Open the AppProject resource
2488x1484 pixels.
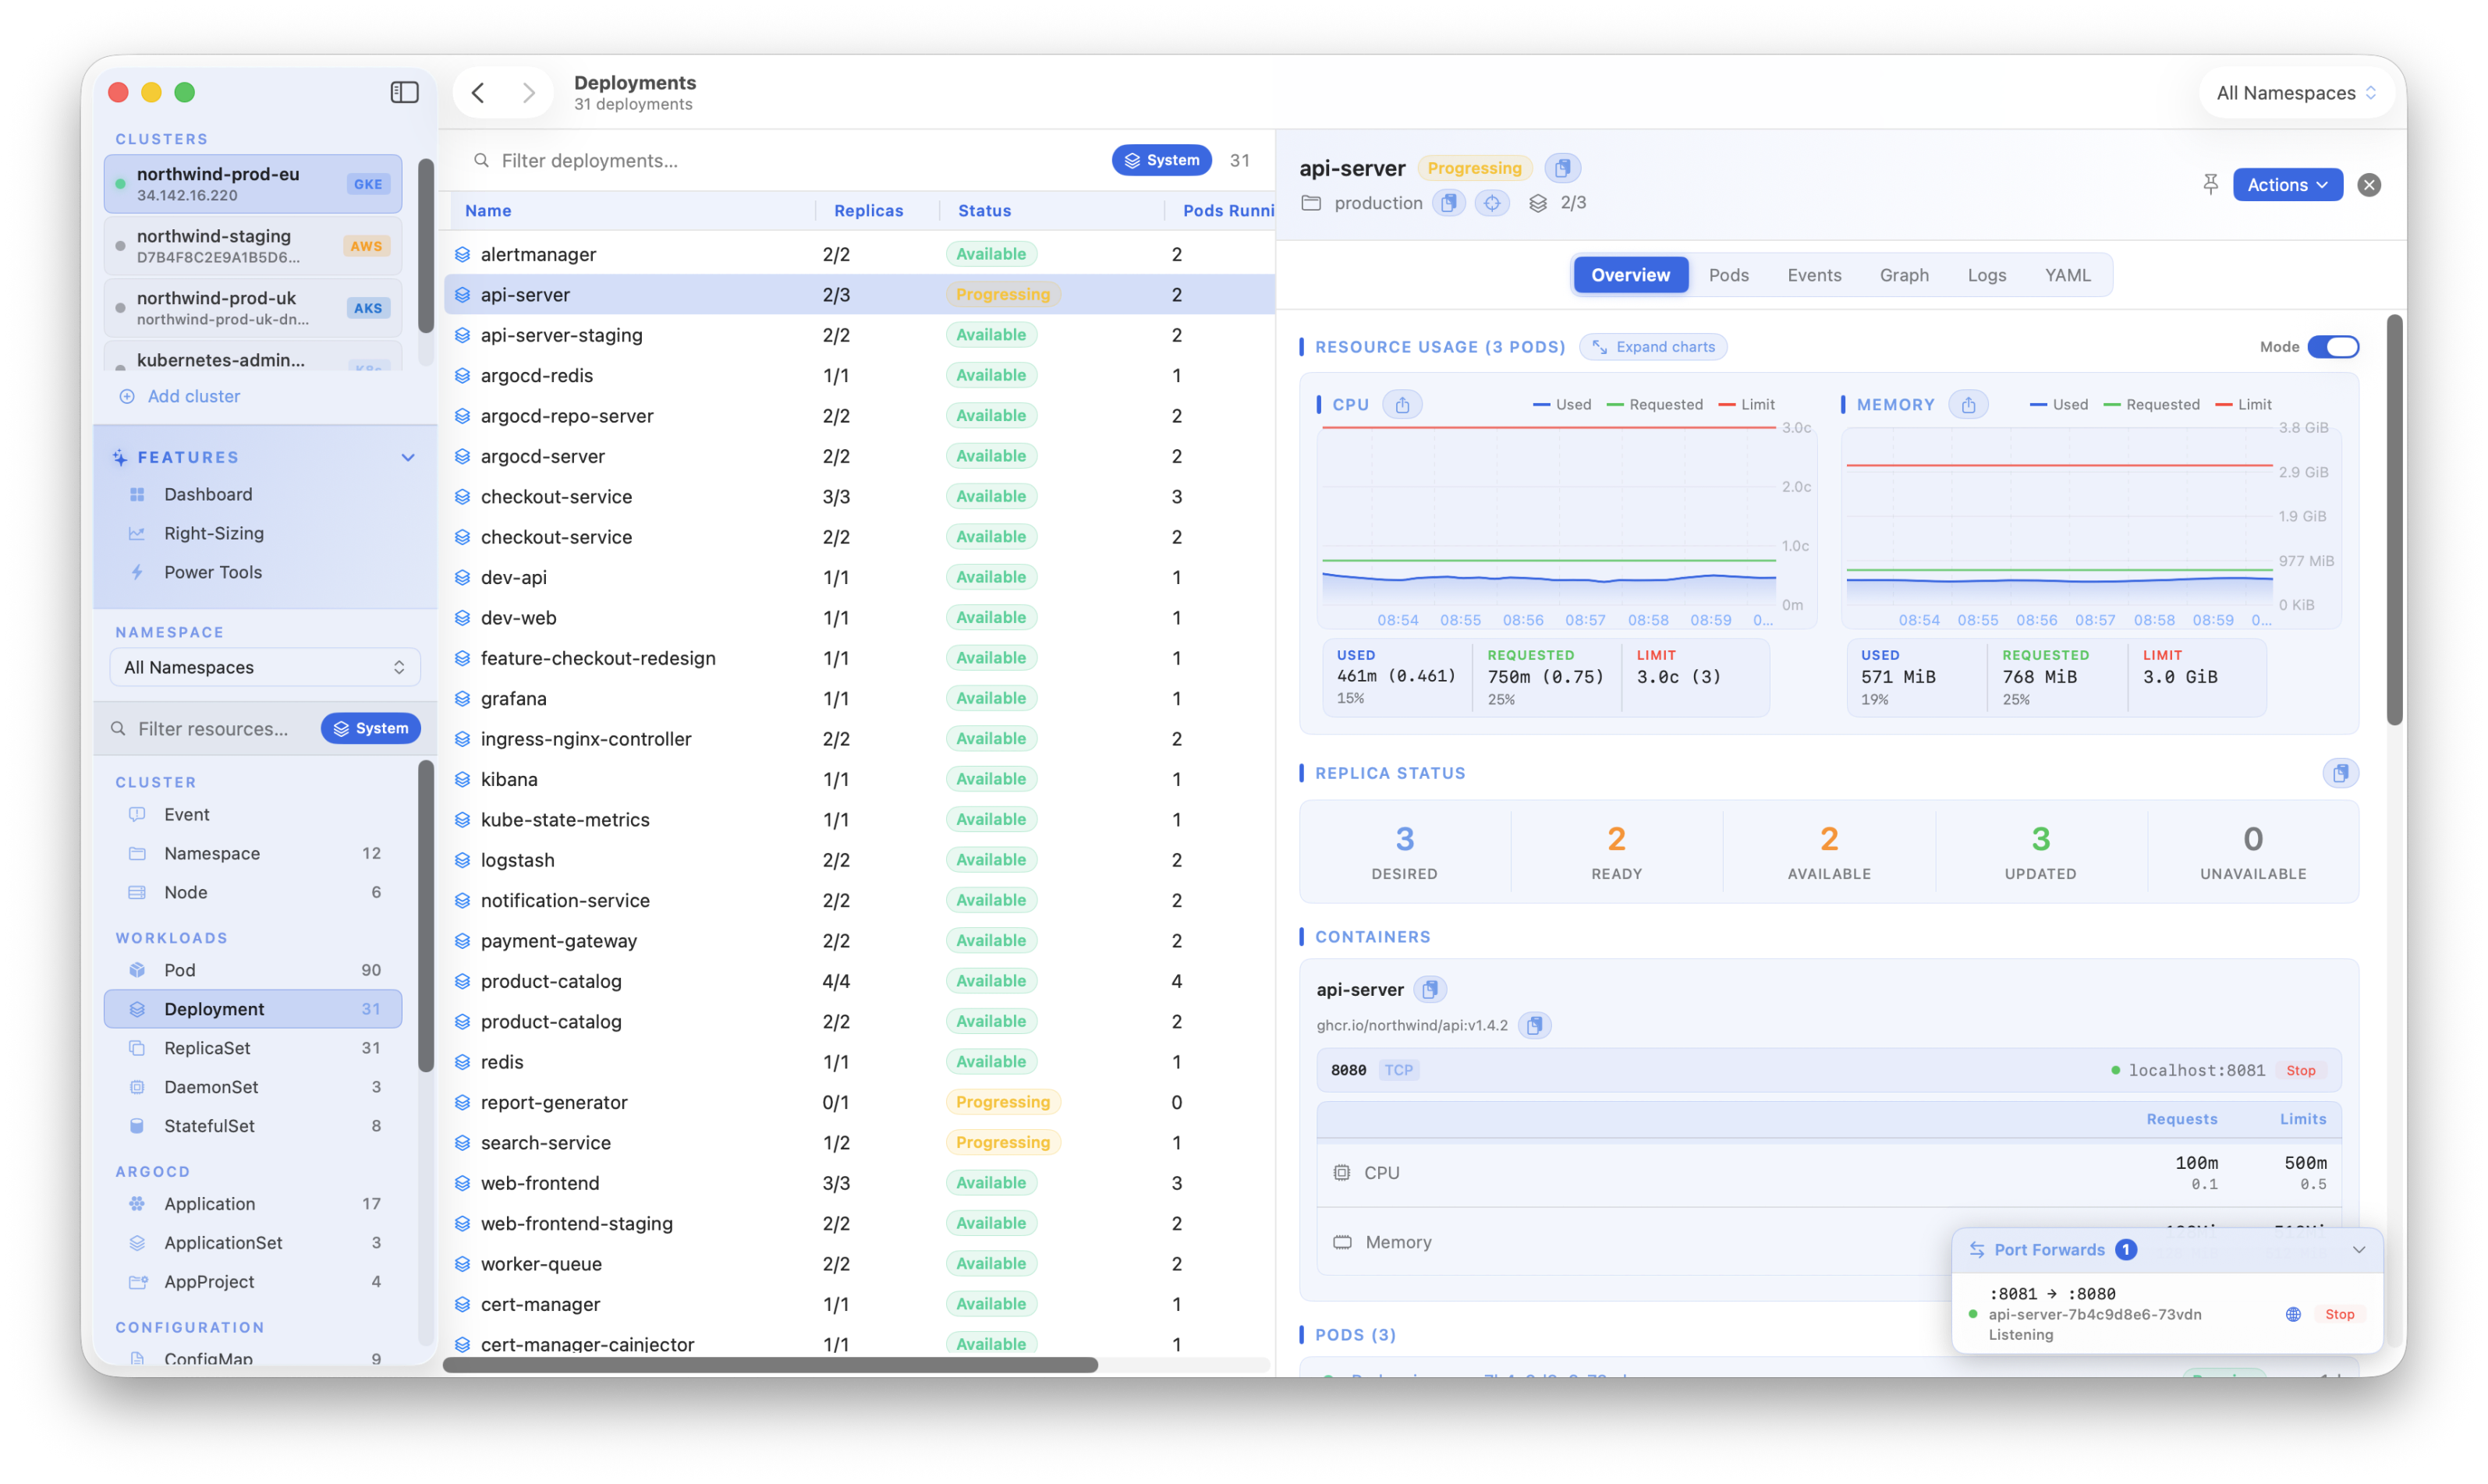pos(254,1282)
